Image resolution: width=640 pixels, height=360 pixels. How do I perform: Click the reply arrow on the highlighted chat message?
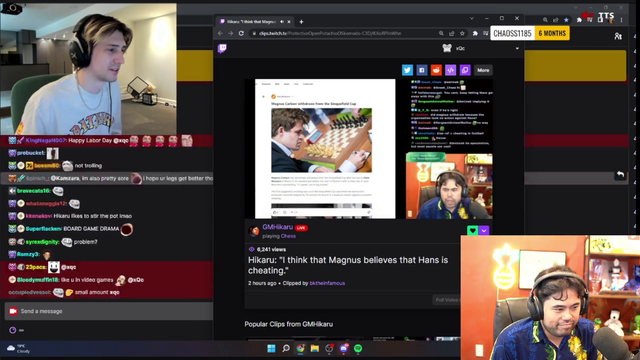[x=620, y=175]
